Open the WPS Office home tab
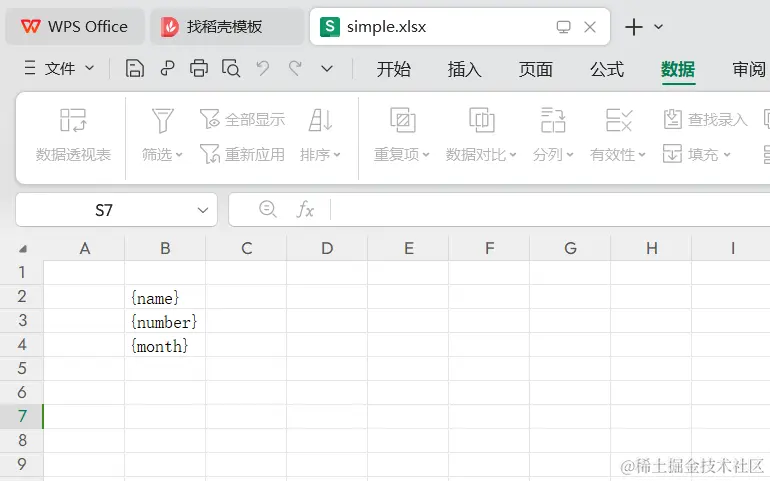Screen dimensions: 770x481 75,27
